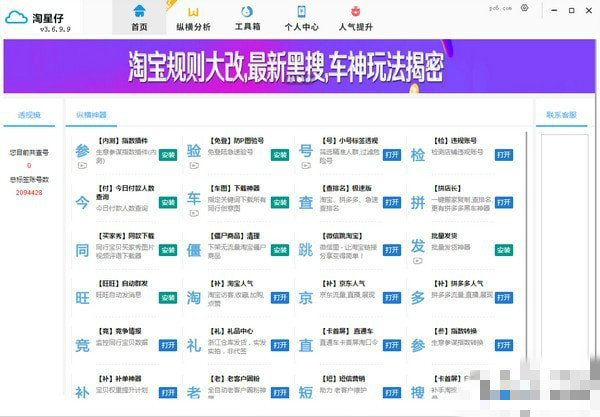
Task: Click the 直 icon for 直通车
Action: pos(306,345)
